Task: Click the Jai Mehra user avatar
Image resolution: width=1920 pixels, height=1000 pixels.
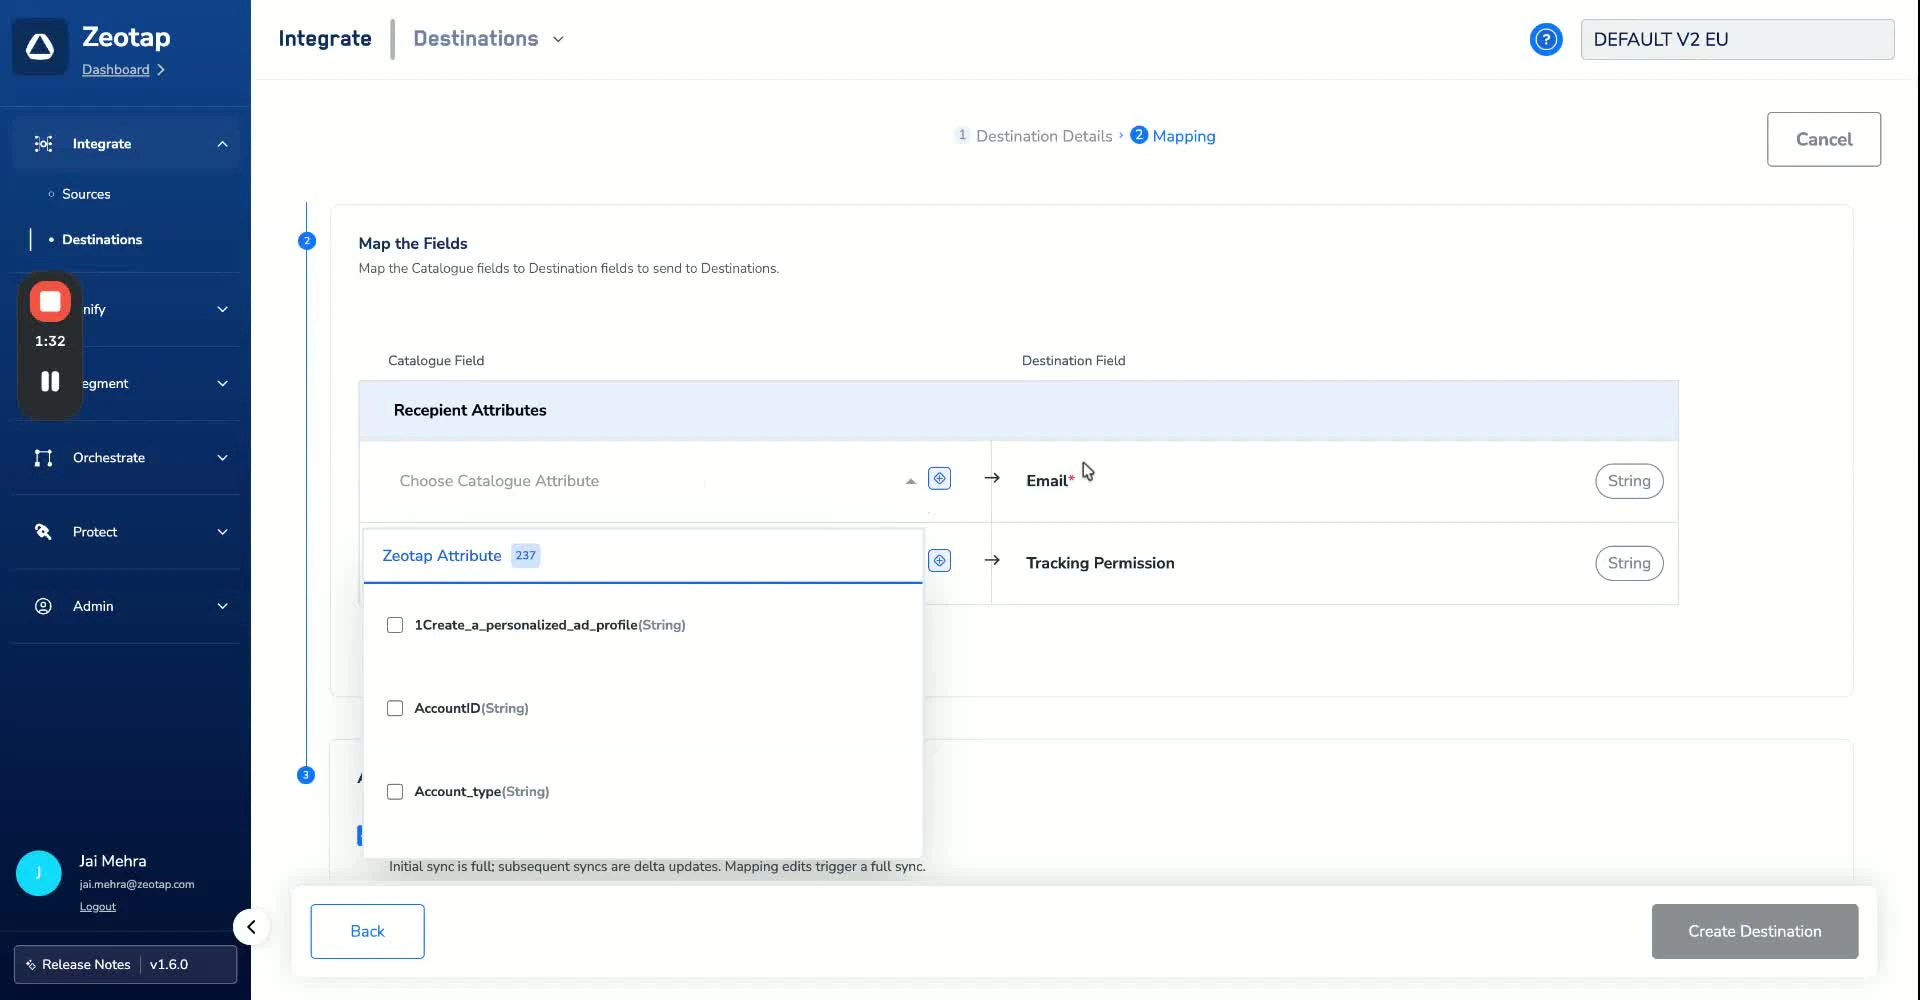Action: (39, 873)
